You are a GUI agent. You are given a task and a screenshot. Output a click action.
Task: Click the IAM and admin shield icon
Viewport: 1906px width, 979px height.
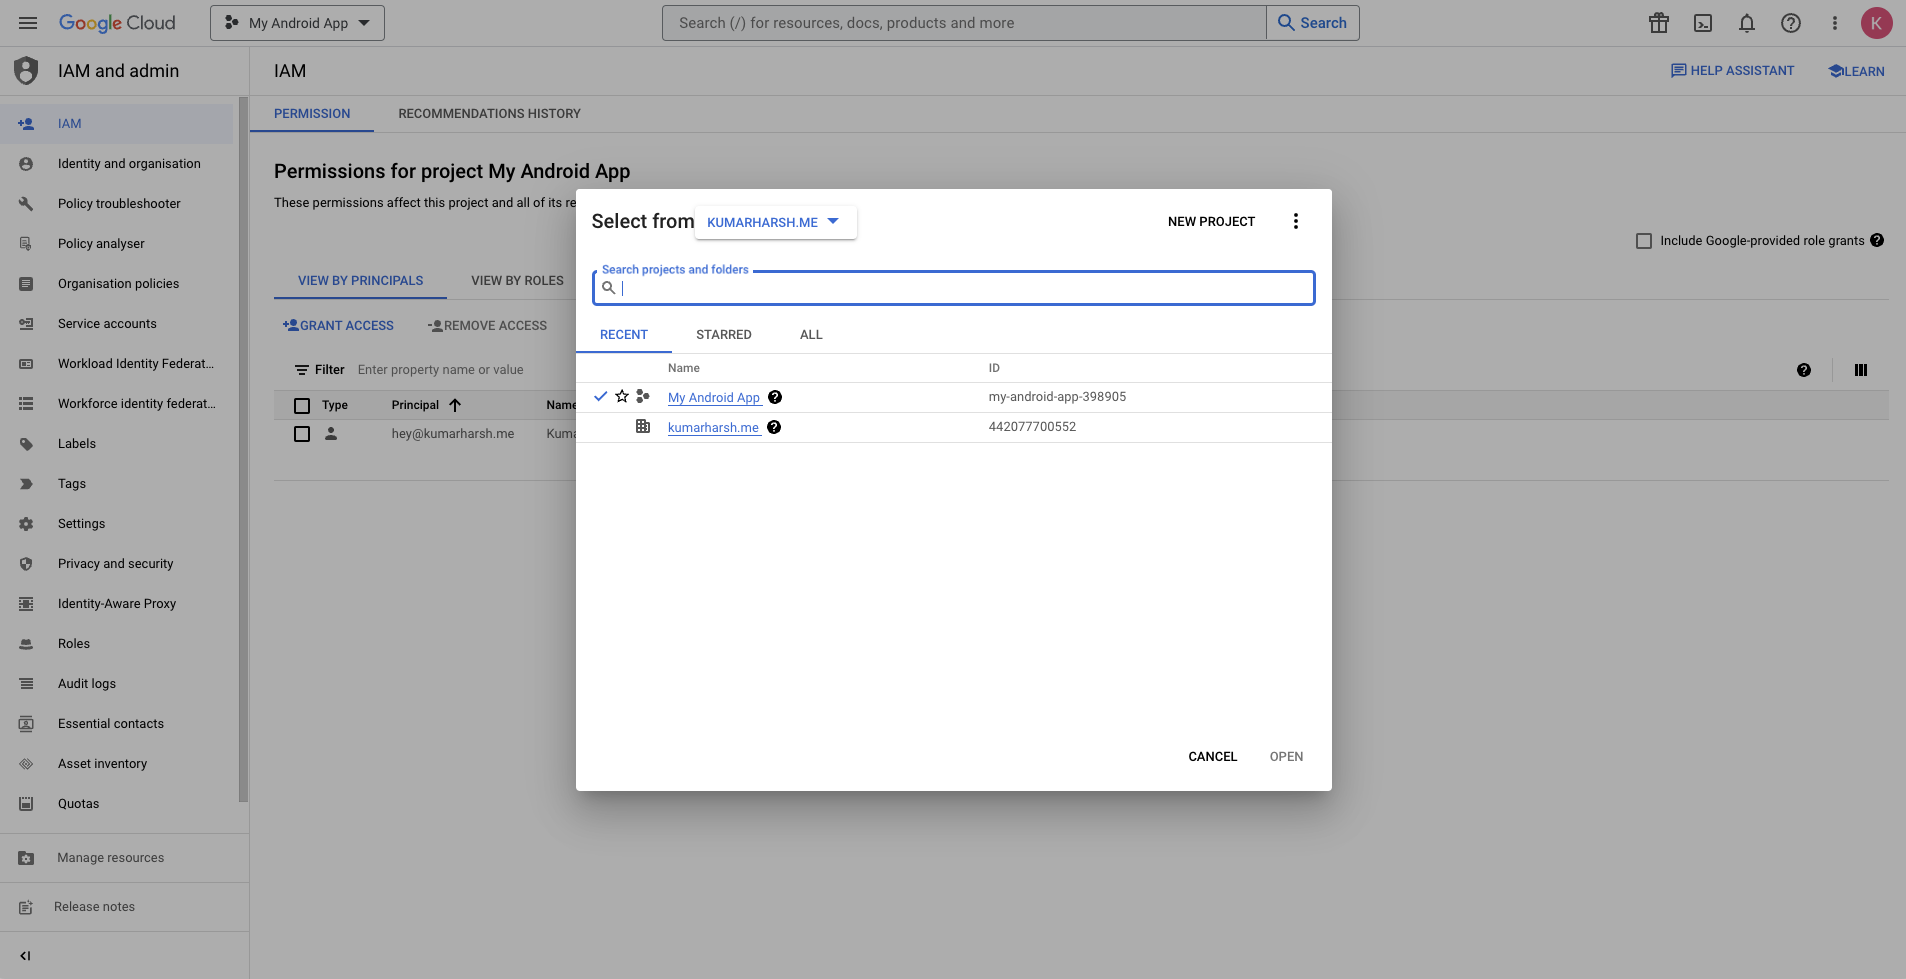pos(25,70)
